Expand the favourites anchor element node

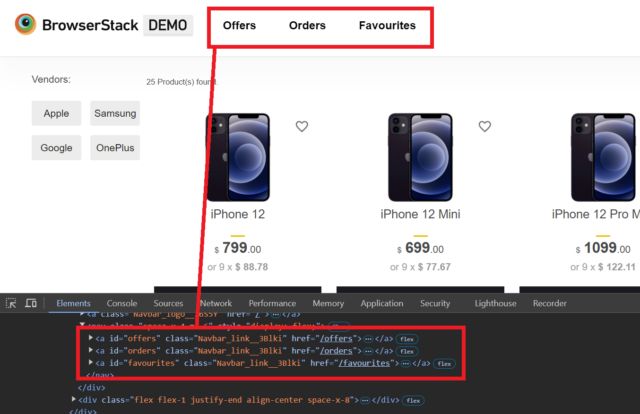(x=91, y=363)
